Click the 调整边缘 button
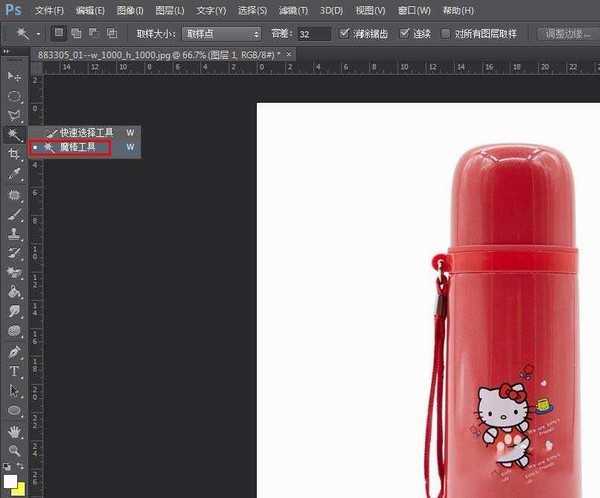This screenshot has width=600, height=498. [x=566, y=34]
